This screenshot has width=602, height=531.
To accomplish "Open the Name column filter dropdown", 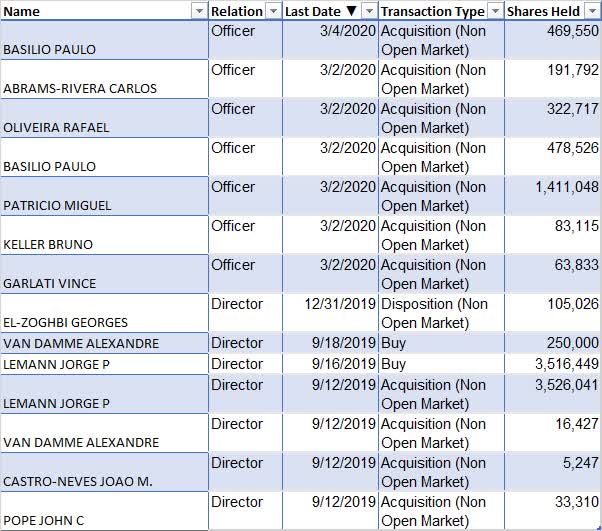I will pos(197,11).
